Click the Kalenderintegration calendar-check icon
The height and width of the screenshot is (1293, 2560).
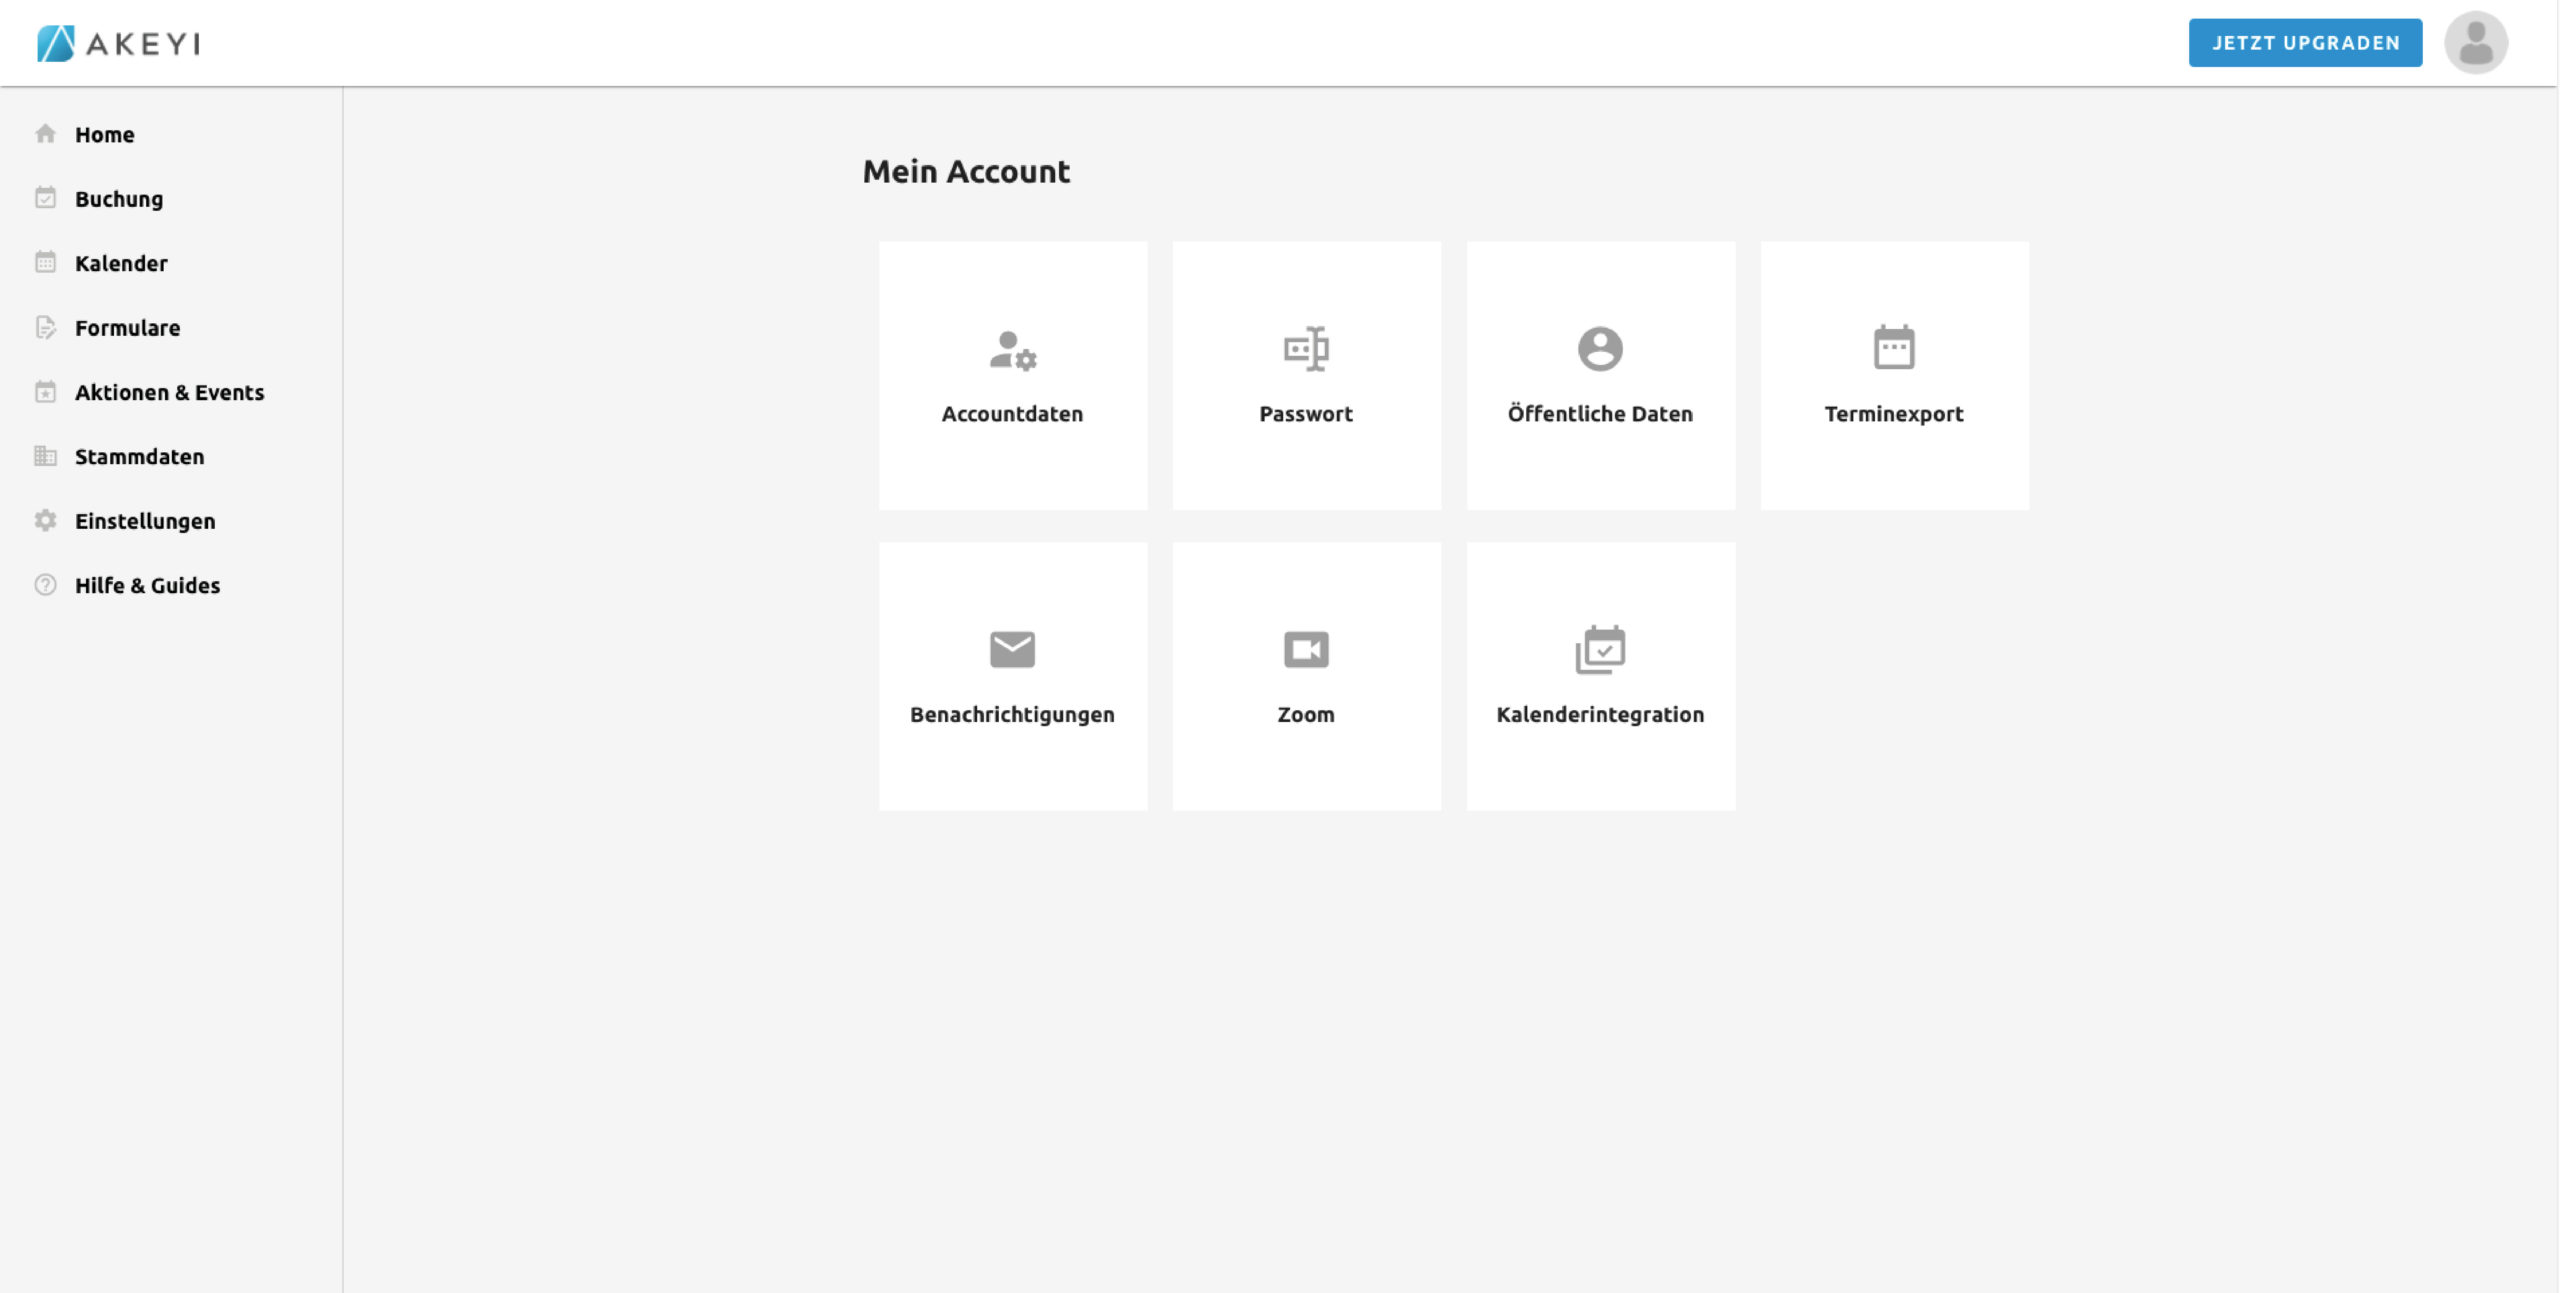(1600, 650)
